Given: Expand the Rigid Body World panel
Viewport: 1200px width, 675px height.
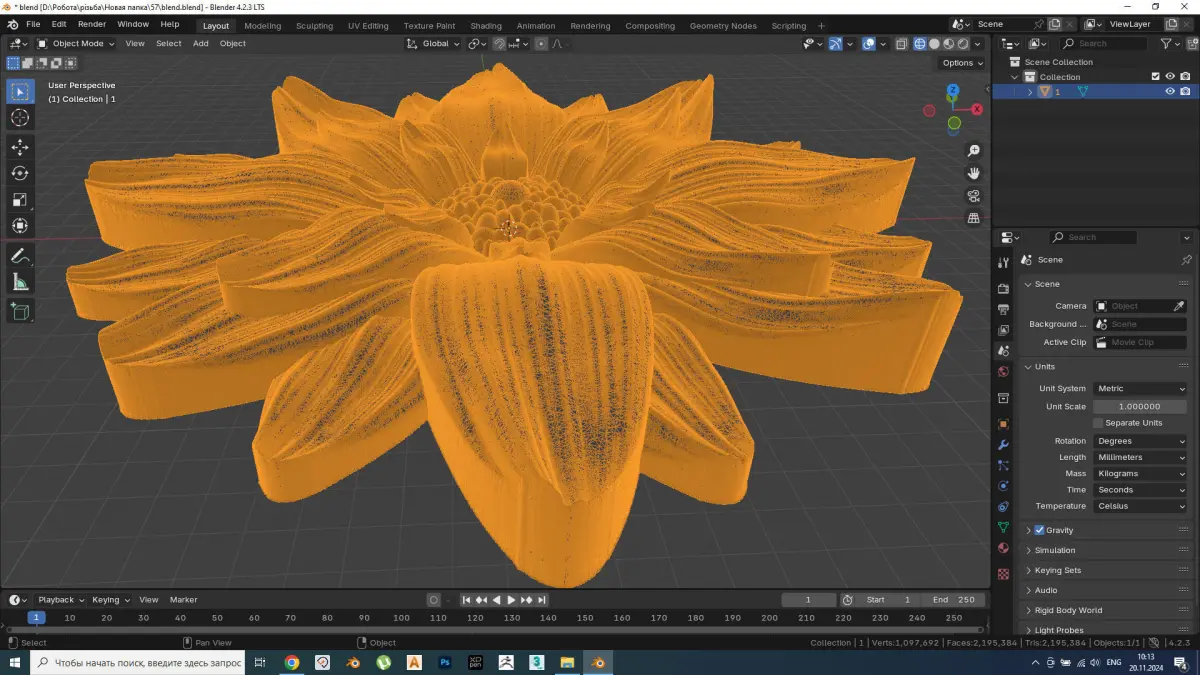Looking at the screenshot, I should click(1068, 610).
